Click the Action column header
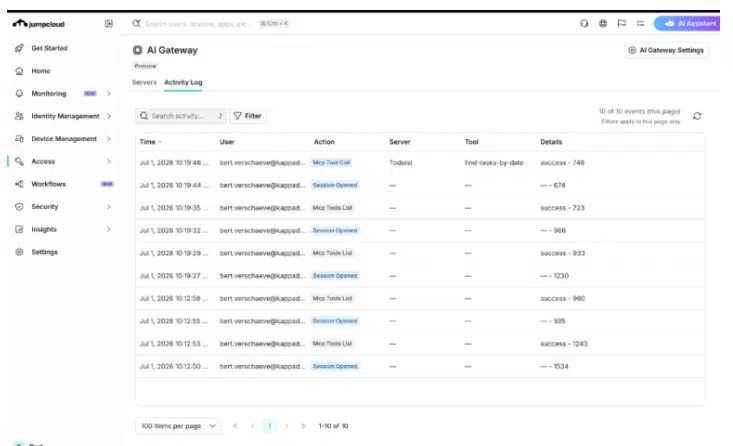 (324, 142)
